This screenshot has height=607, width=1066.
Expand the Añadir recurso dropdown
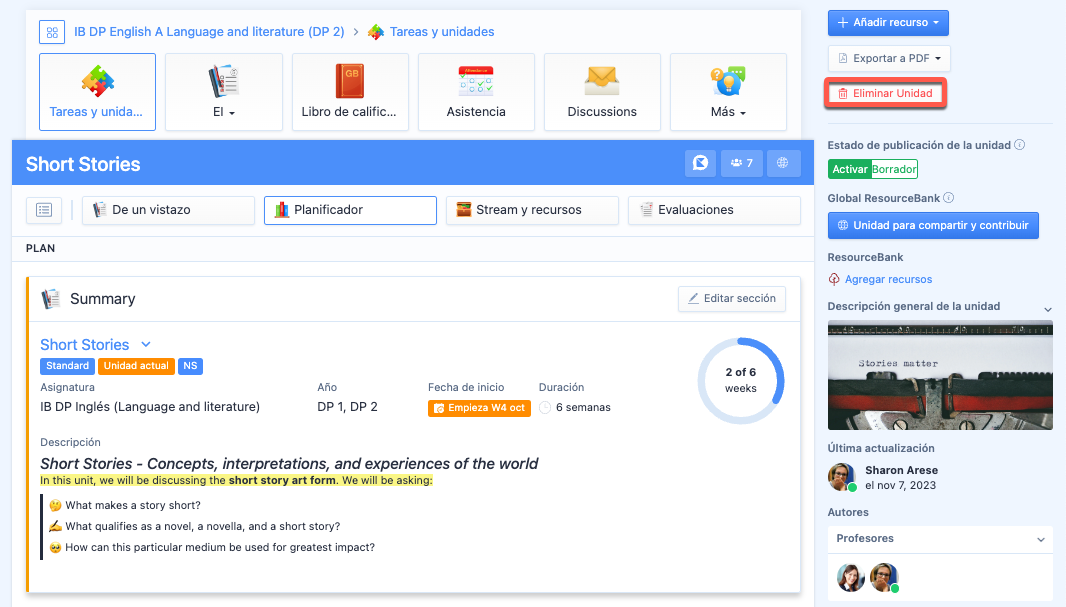pos(888,23)
